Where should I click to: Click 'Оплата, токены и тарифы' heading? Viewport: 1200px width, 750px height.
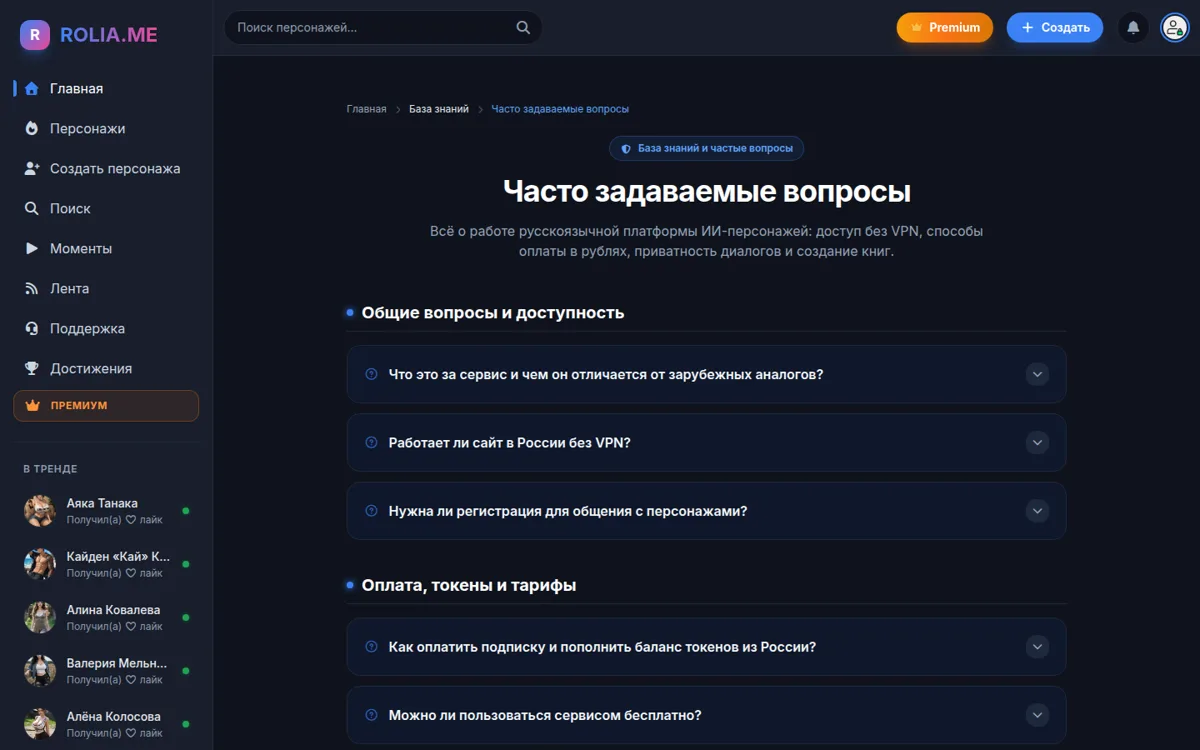coord(469,586)
